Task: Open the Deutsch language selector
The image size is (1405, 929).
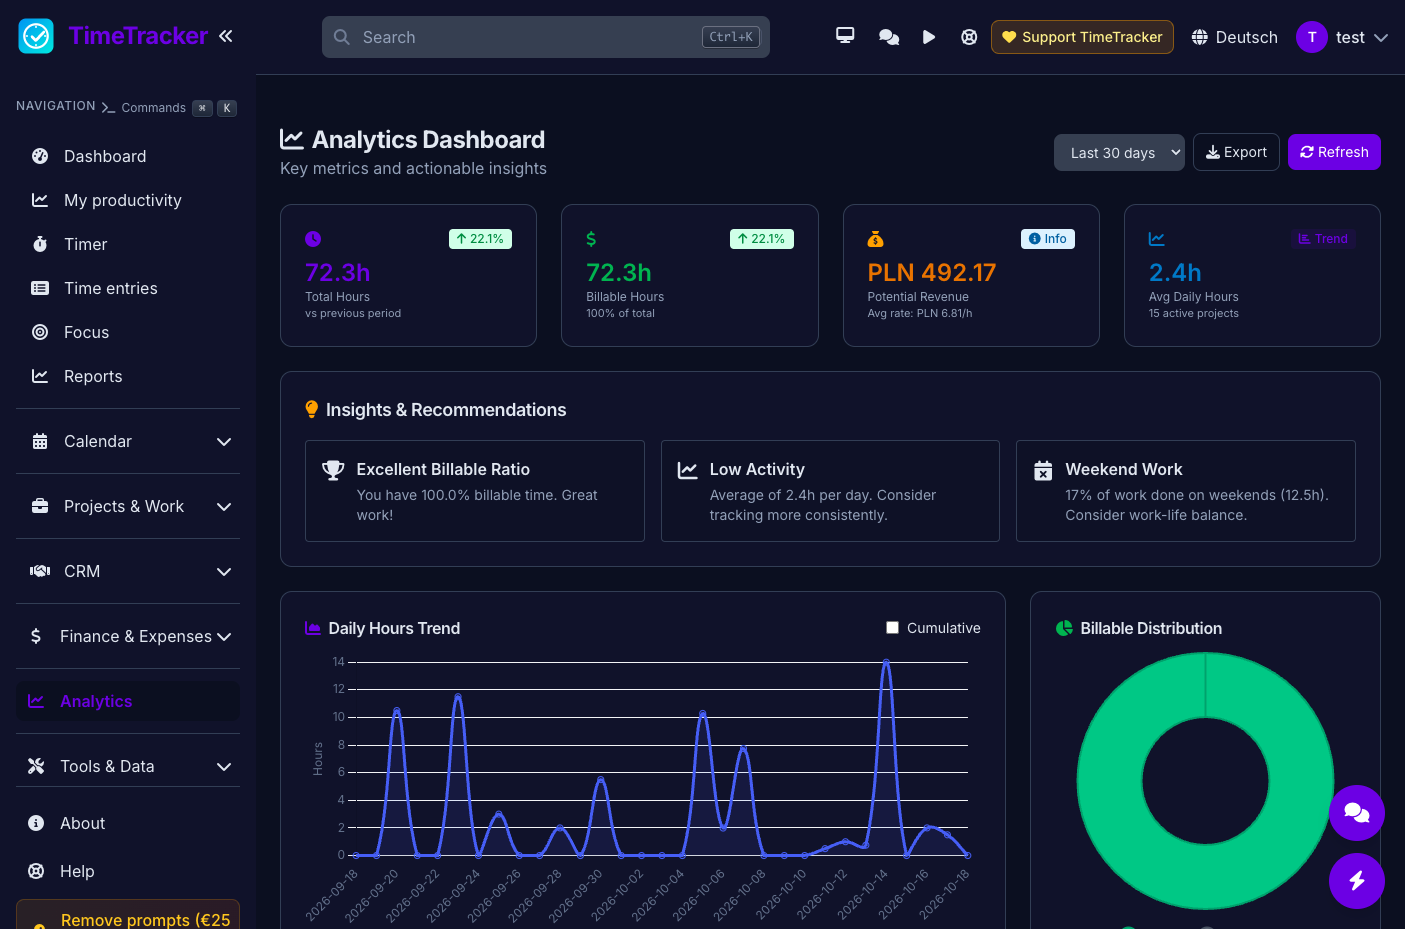Action: pos(1235,37)
